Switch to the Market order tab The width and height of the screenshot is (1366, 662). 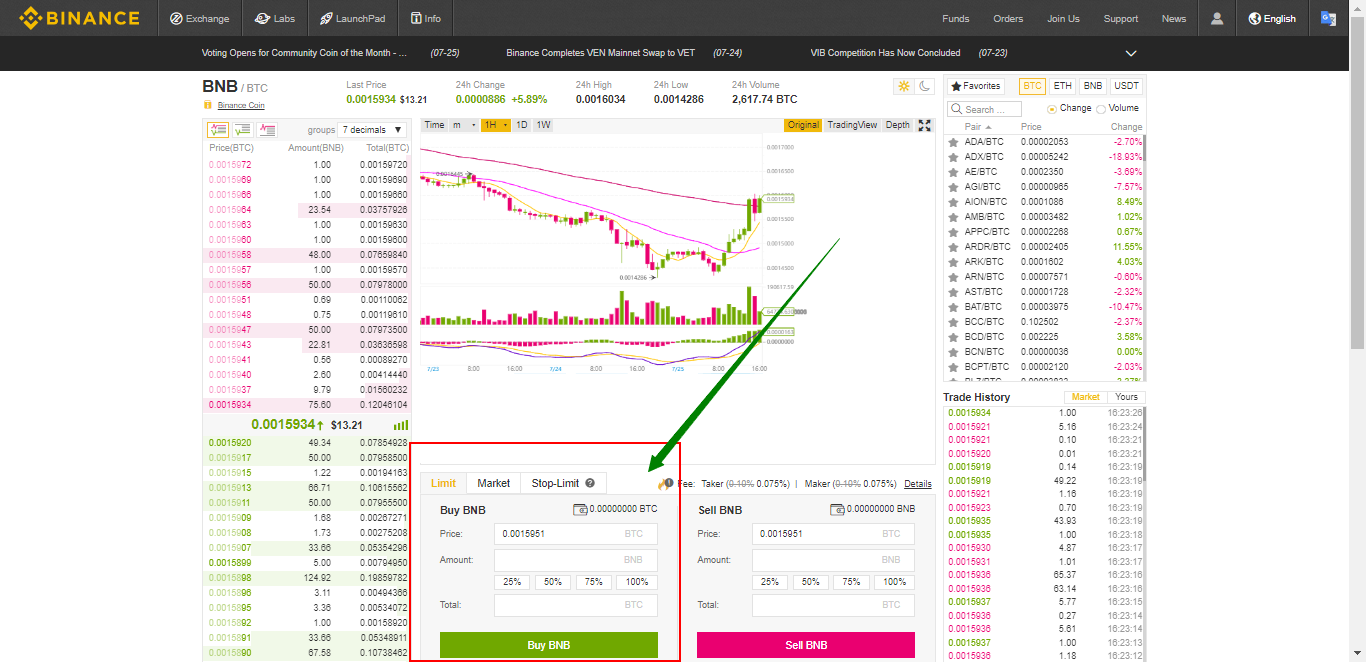[494, 483]
